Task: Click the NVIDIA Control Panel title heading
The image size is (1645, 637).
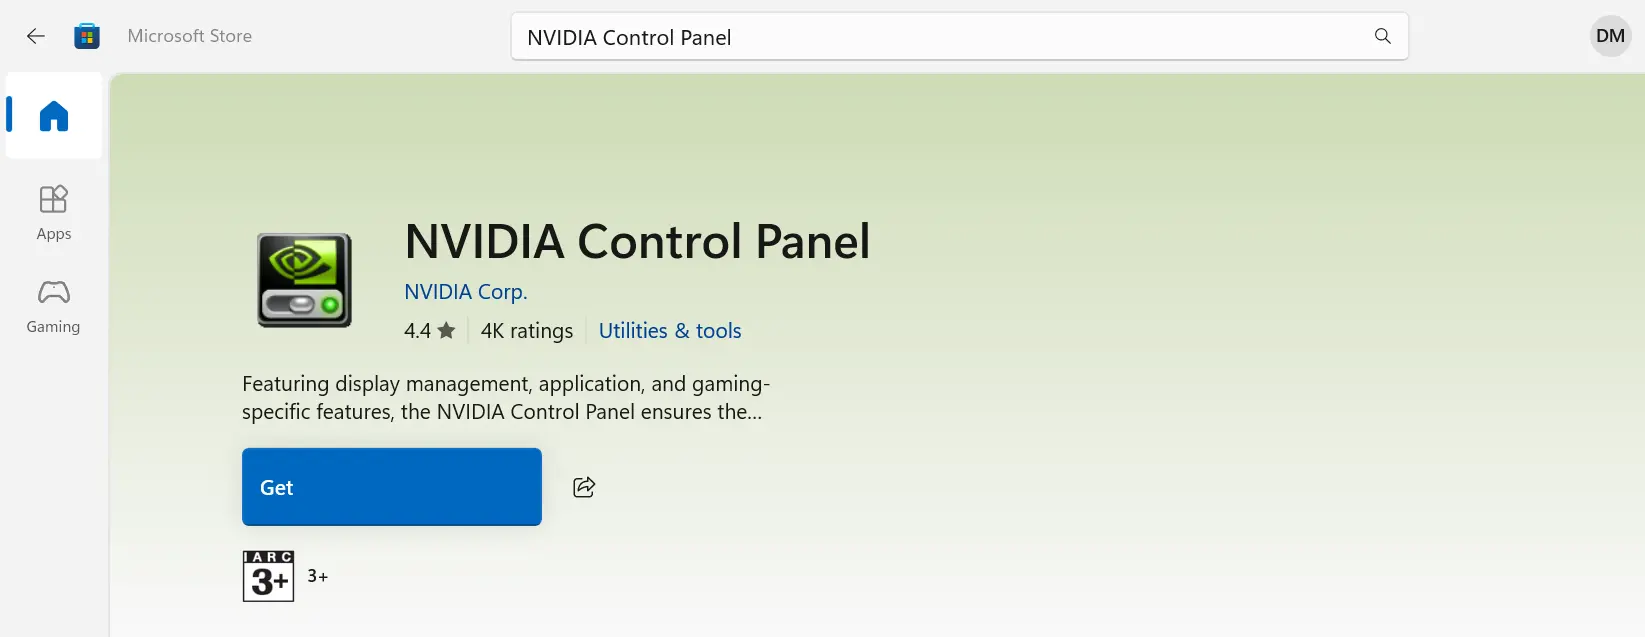Action: coord(637,241)
